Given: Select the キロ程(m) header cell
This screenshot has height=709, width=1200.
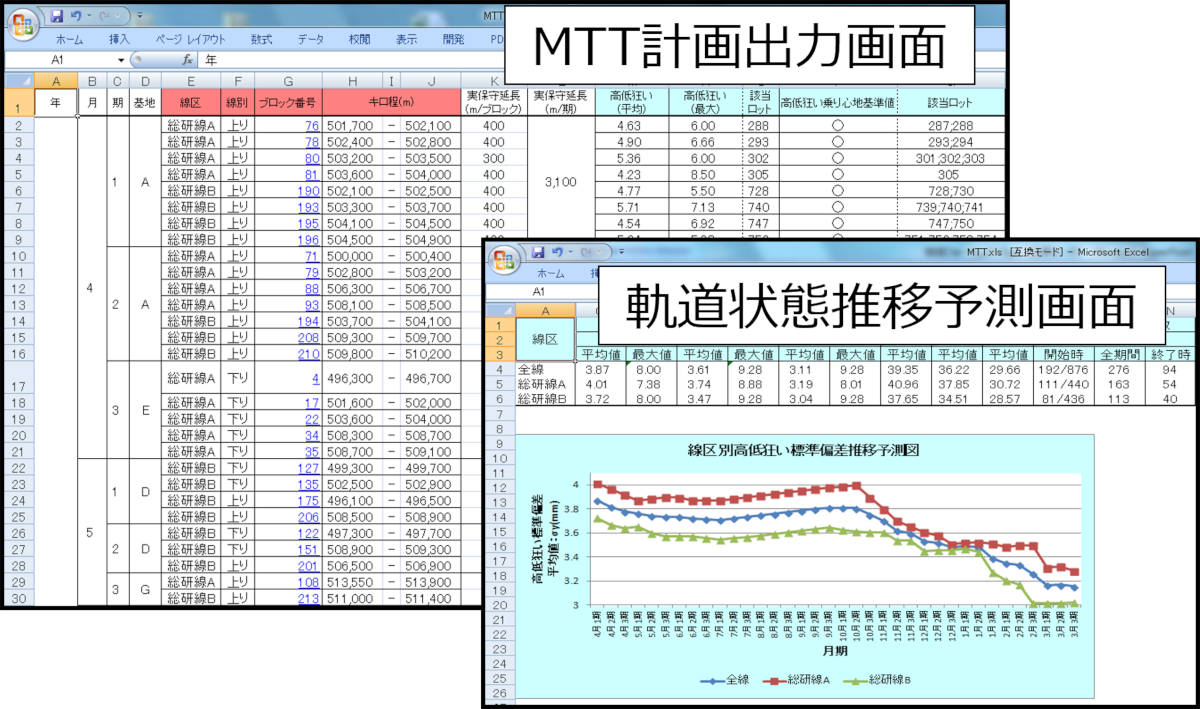Looking at the screenshot, I should coord(391,103).
